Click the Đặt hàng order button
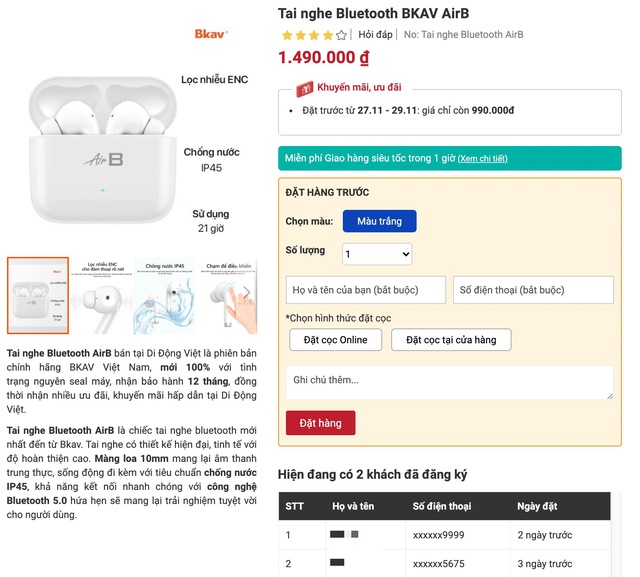This screenshot has width=640, height=577. click(320, 423)
